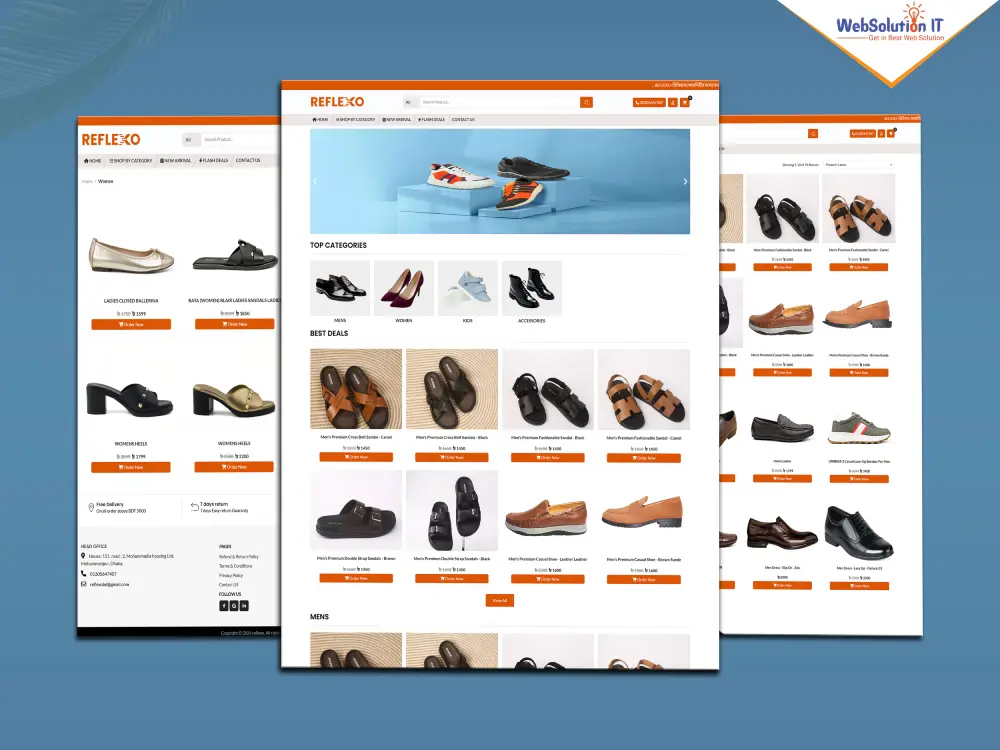1000x750 pixels.
Task: Open SHOP BY CATEGORY in left page navbar
Action: 131,161
